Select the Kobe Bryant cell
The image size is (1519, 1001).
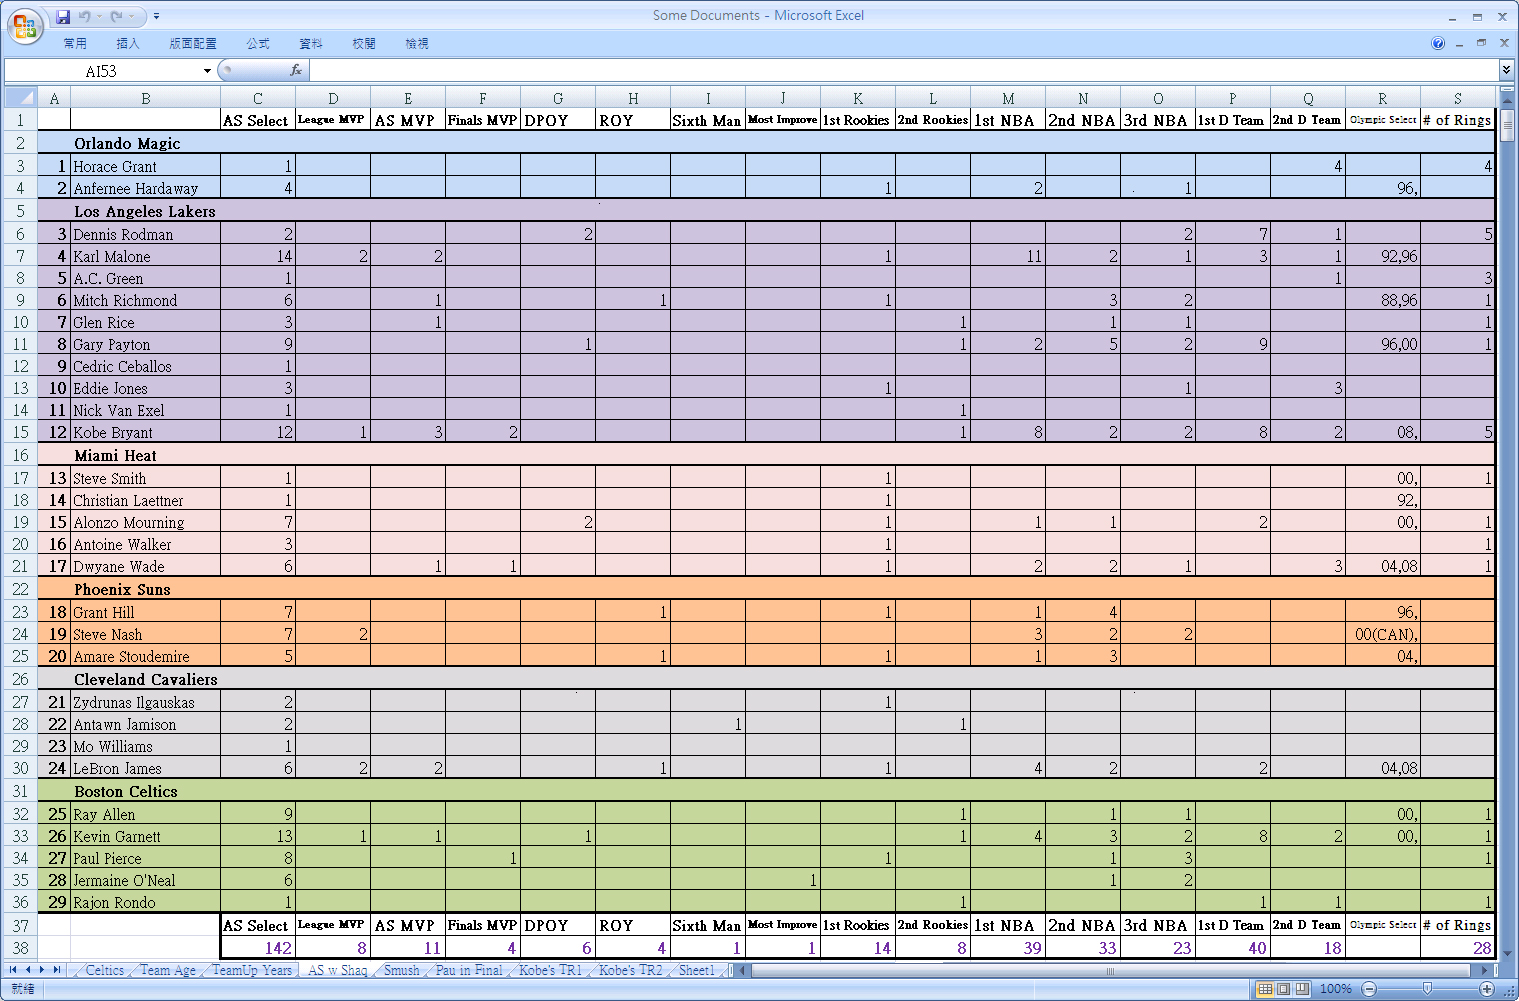146,432
